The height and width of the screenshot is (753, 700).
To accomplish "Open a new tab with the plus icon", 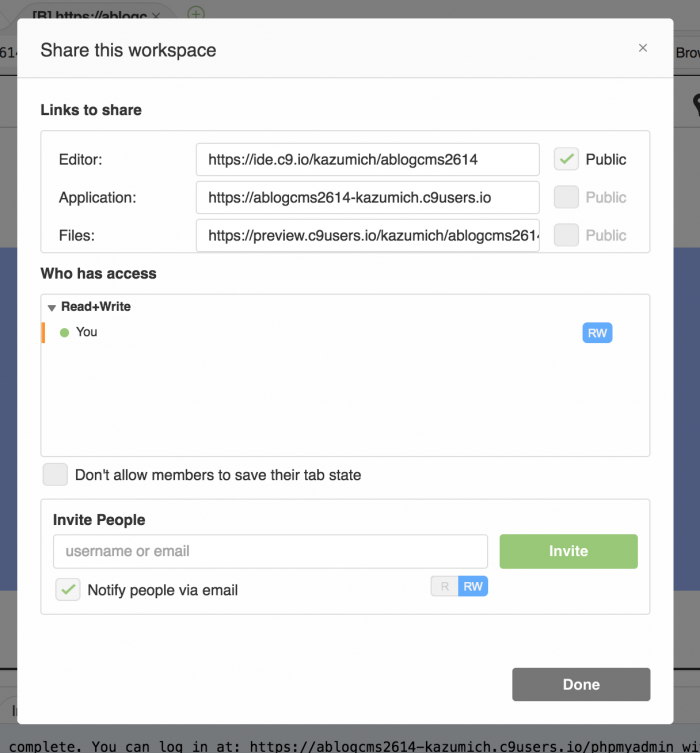I will click(195, 13).
